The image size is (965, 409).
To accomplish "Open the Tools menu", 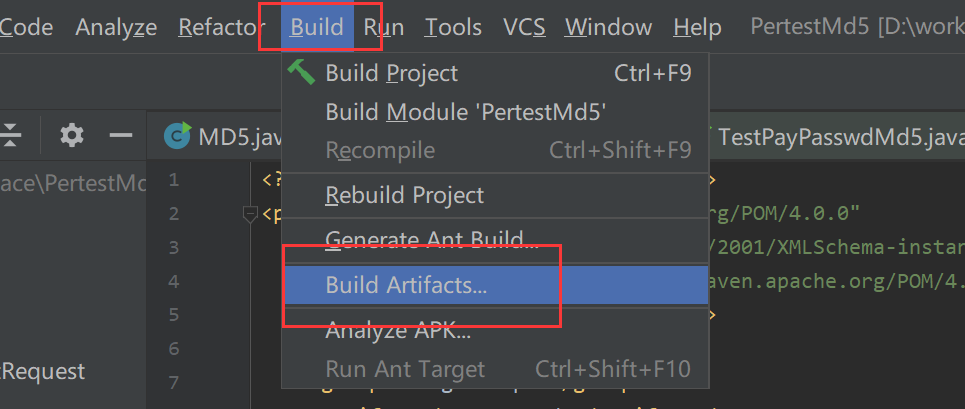I will click(x=453, y=28).
